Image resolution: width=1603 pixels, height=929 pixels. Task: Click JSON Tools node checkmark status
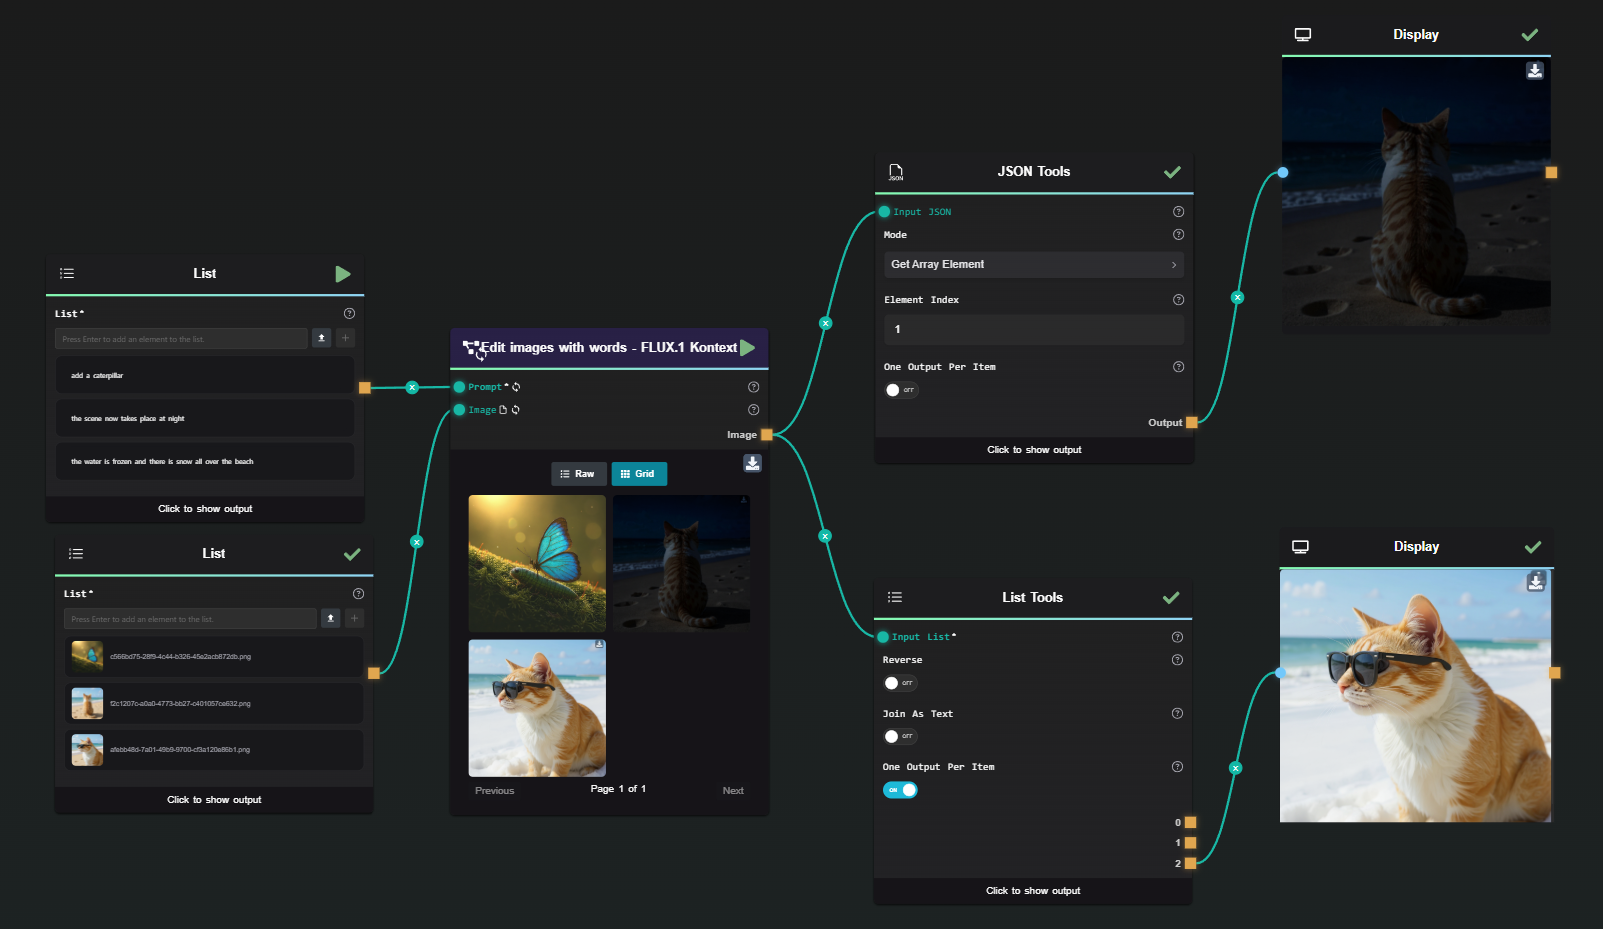pos(1172,172)
